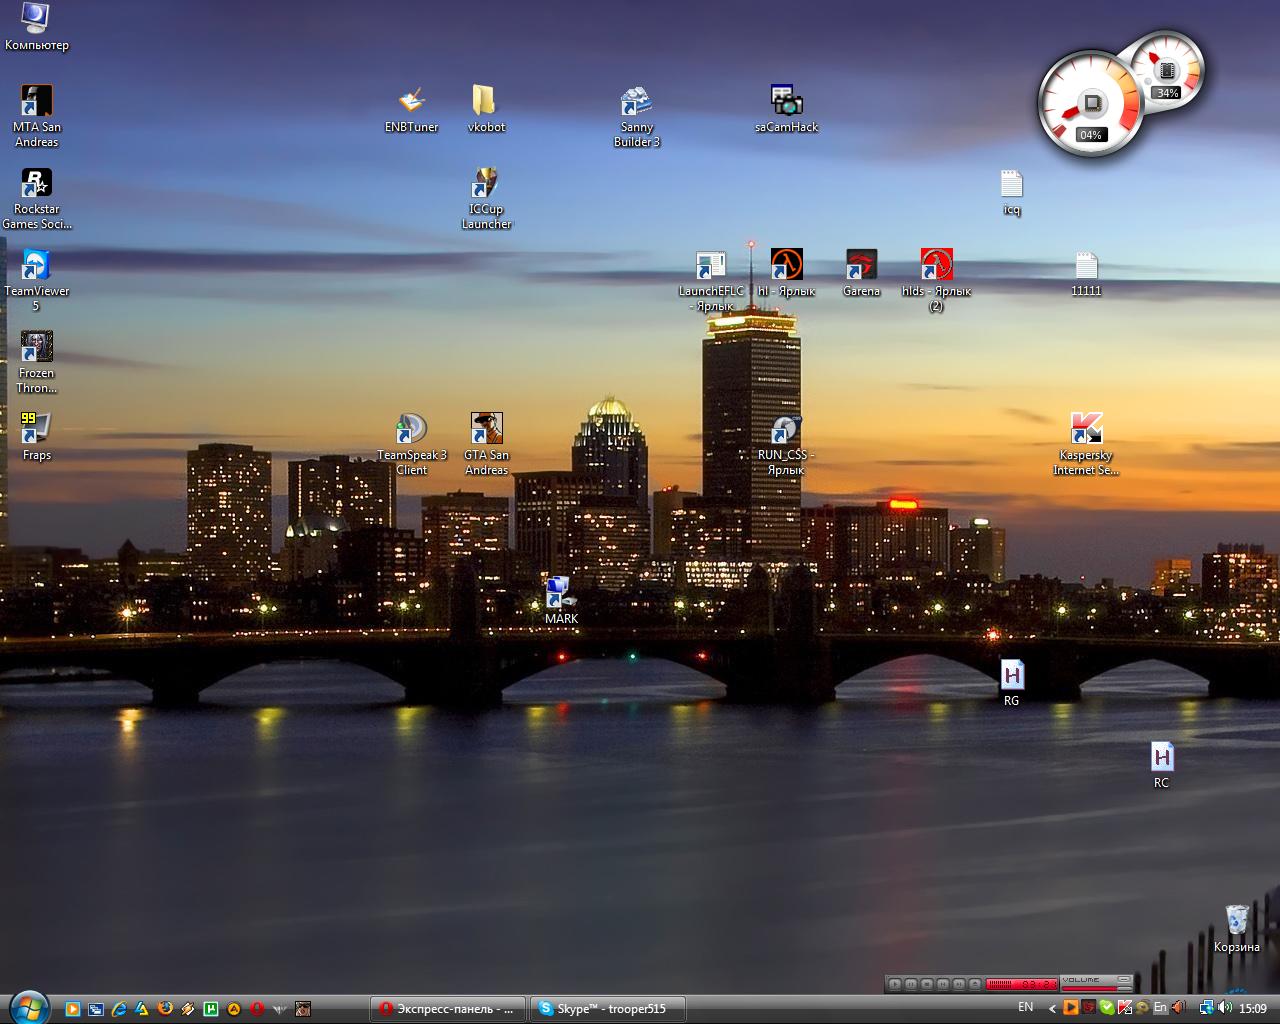Image resolution: width=1280 pixels, height=1024 pixels.
Task: Open the EN language bar selector
Action: tap(1025, 1008)
